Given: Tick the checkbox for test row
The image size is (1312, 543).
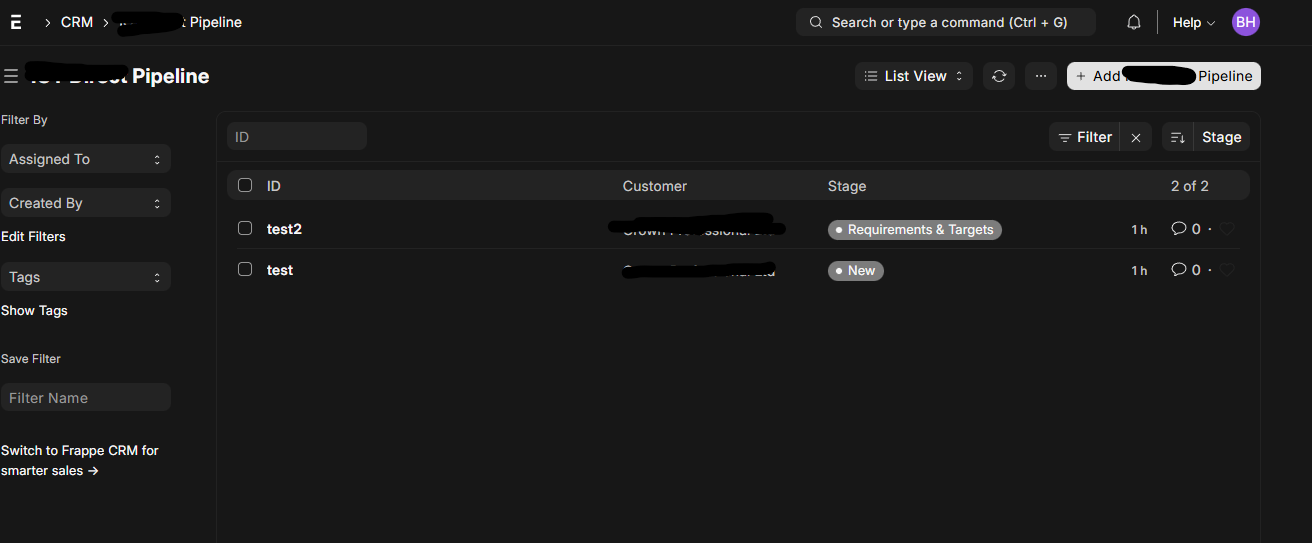Looking at the screenshot, I should coord(245,270).
